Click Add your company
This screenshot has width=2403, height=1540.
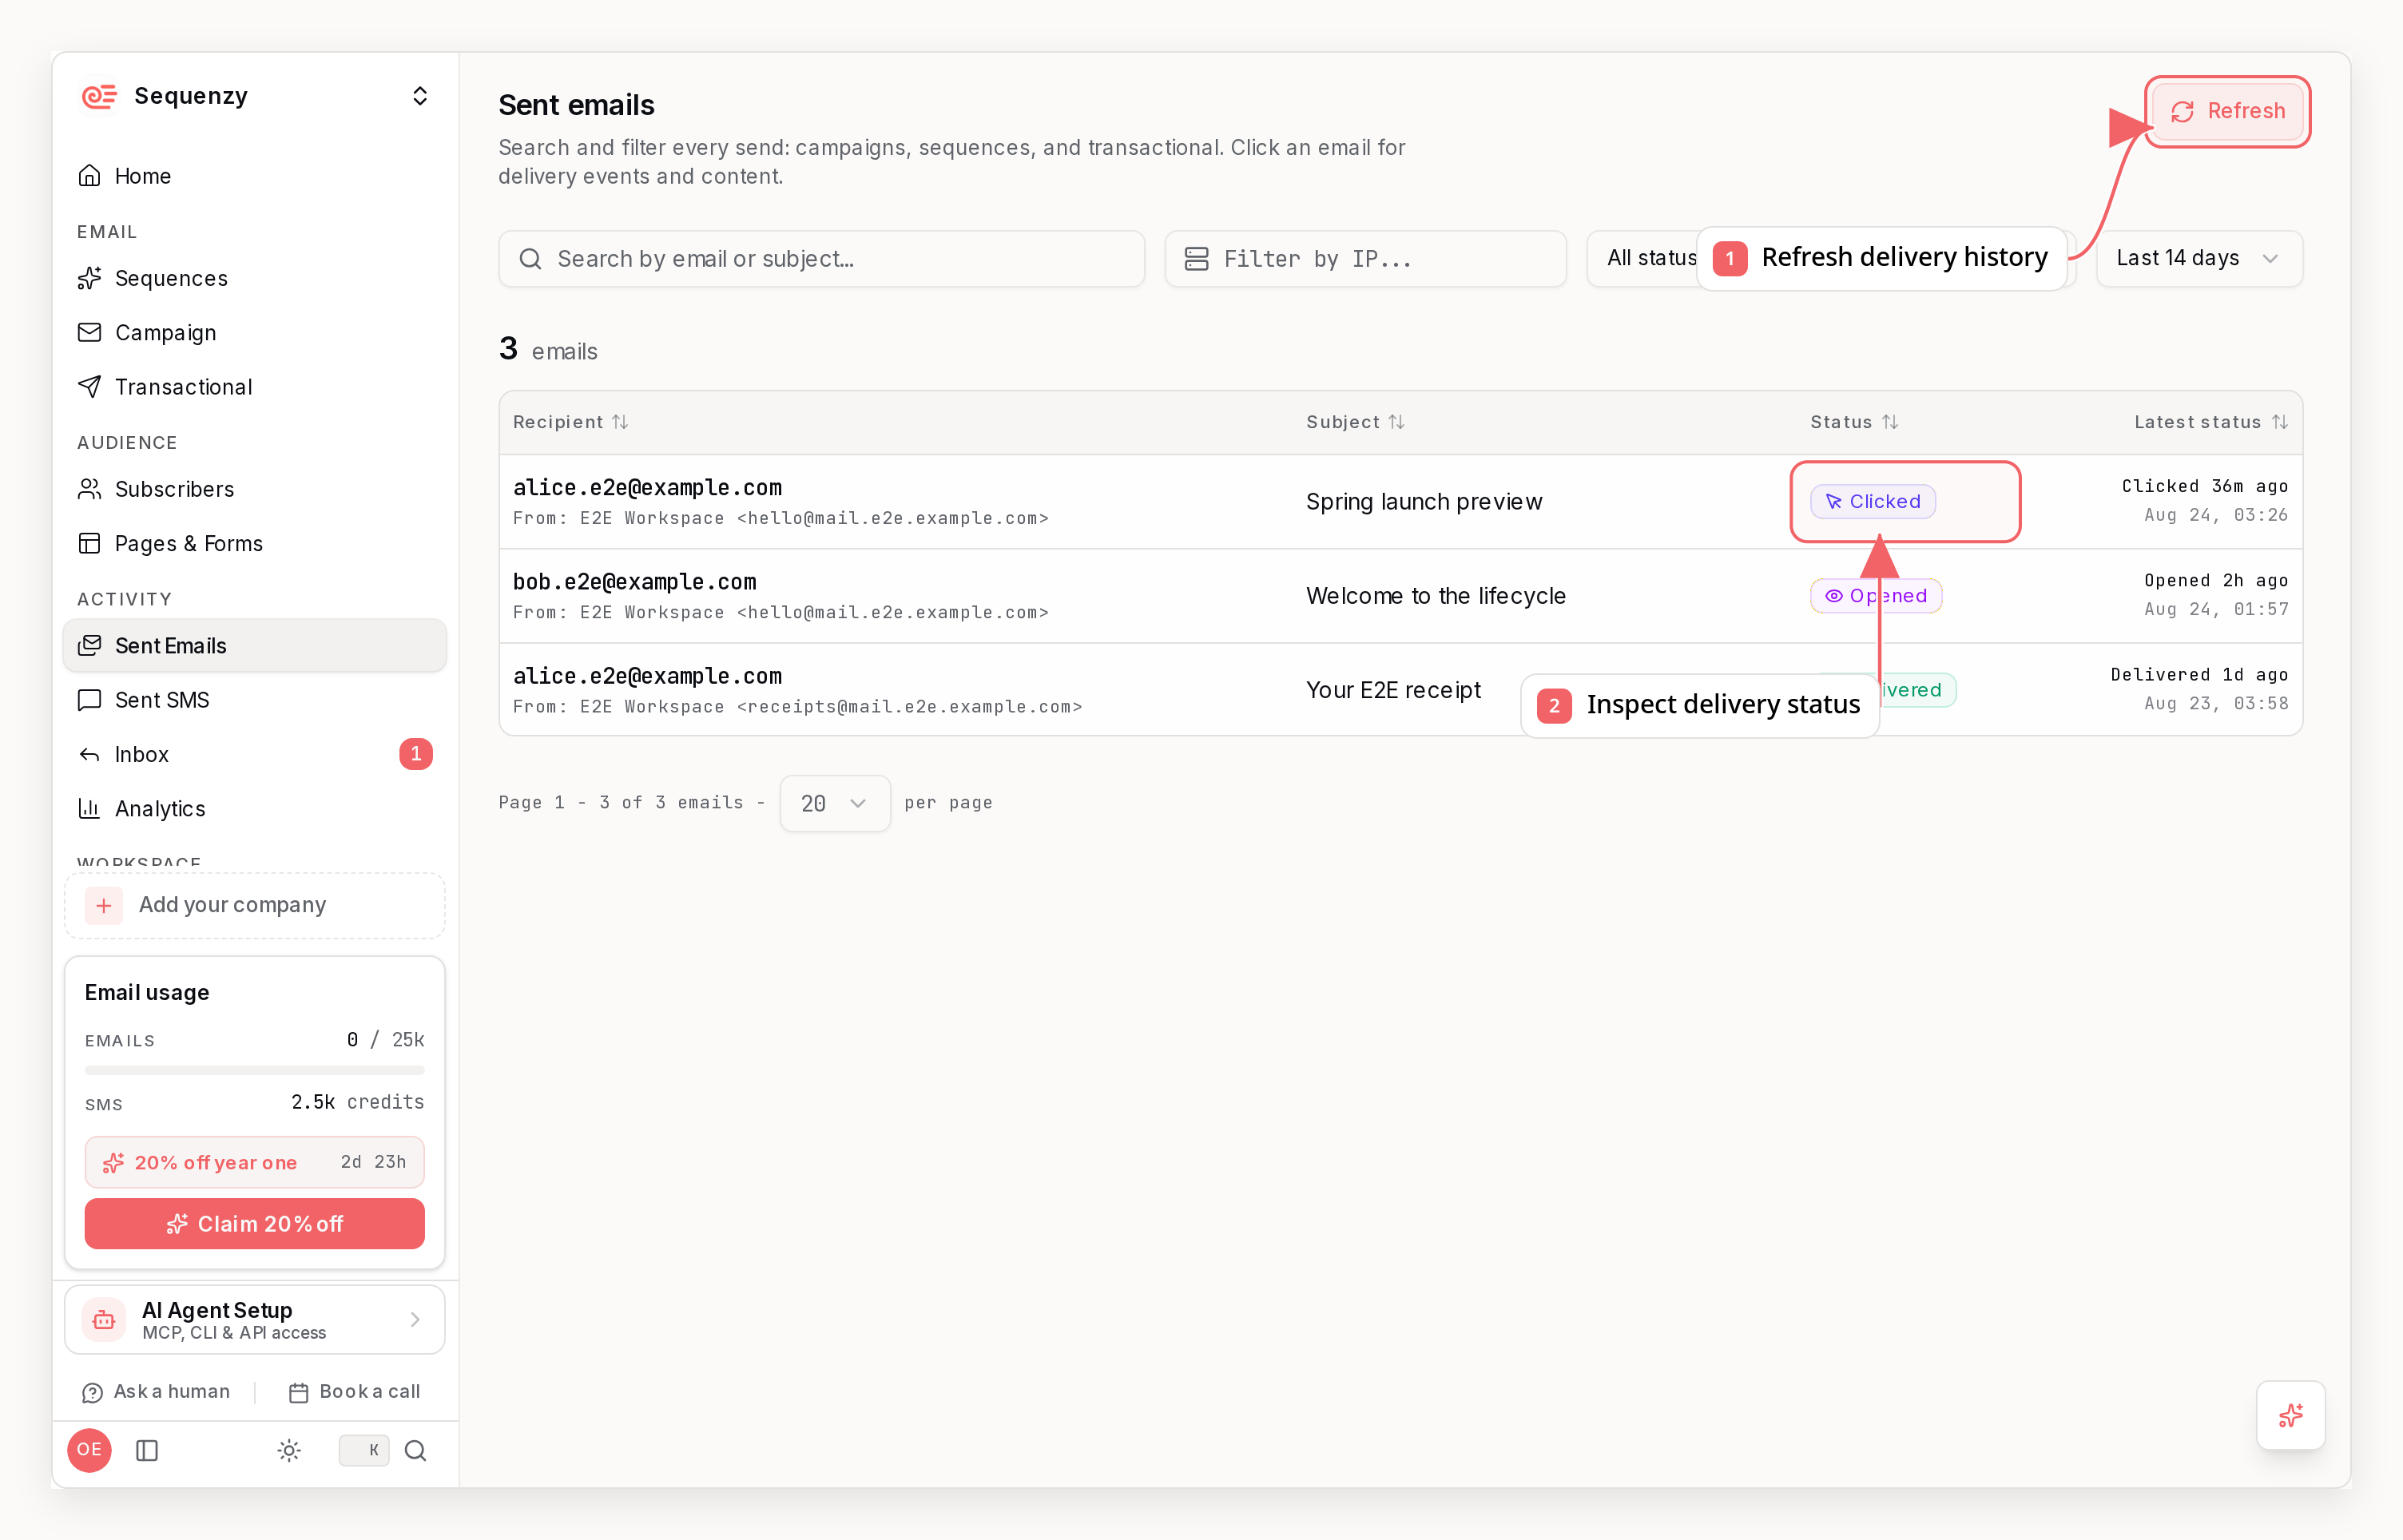coord(255,905)
